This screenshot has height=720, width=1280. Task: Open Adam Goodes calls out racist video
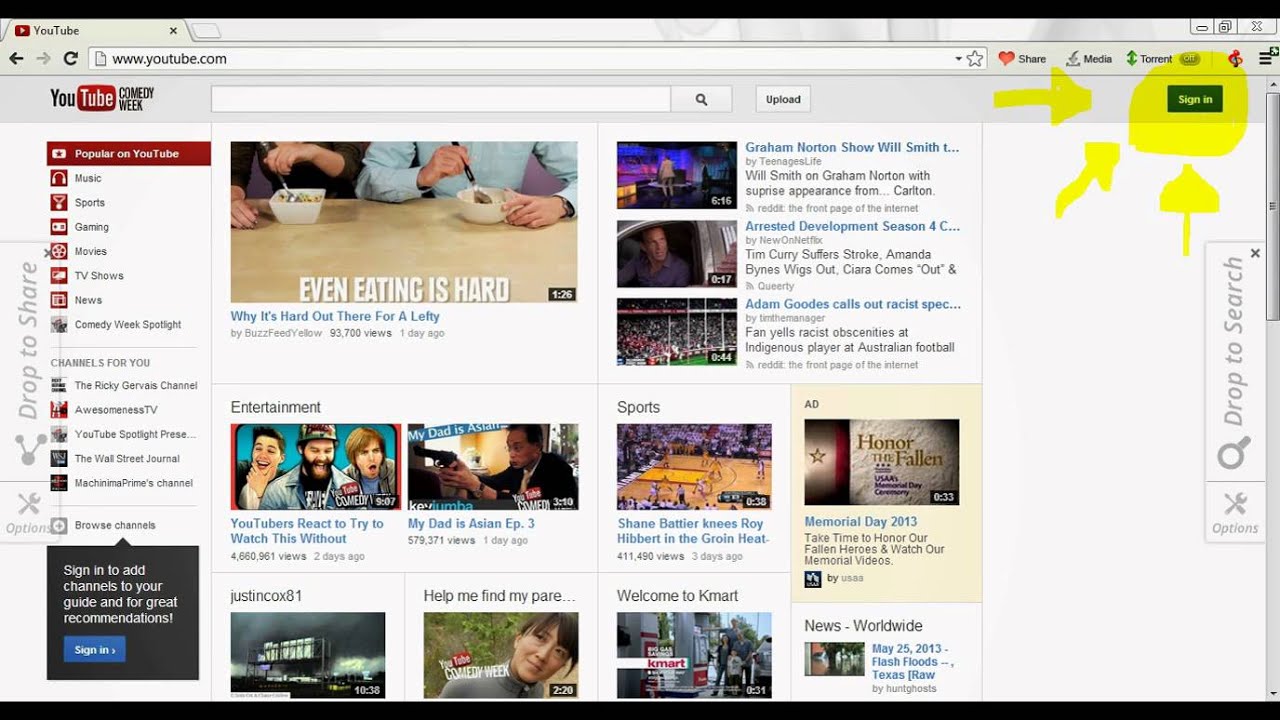(853, 304)
